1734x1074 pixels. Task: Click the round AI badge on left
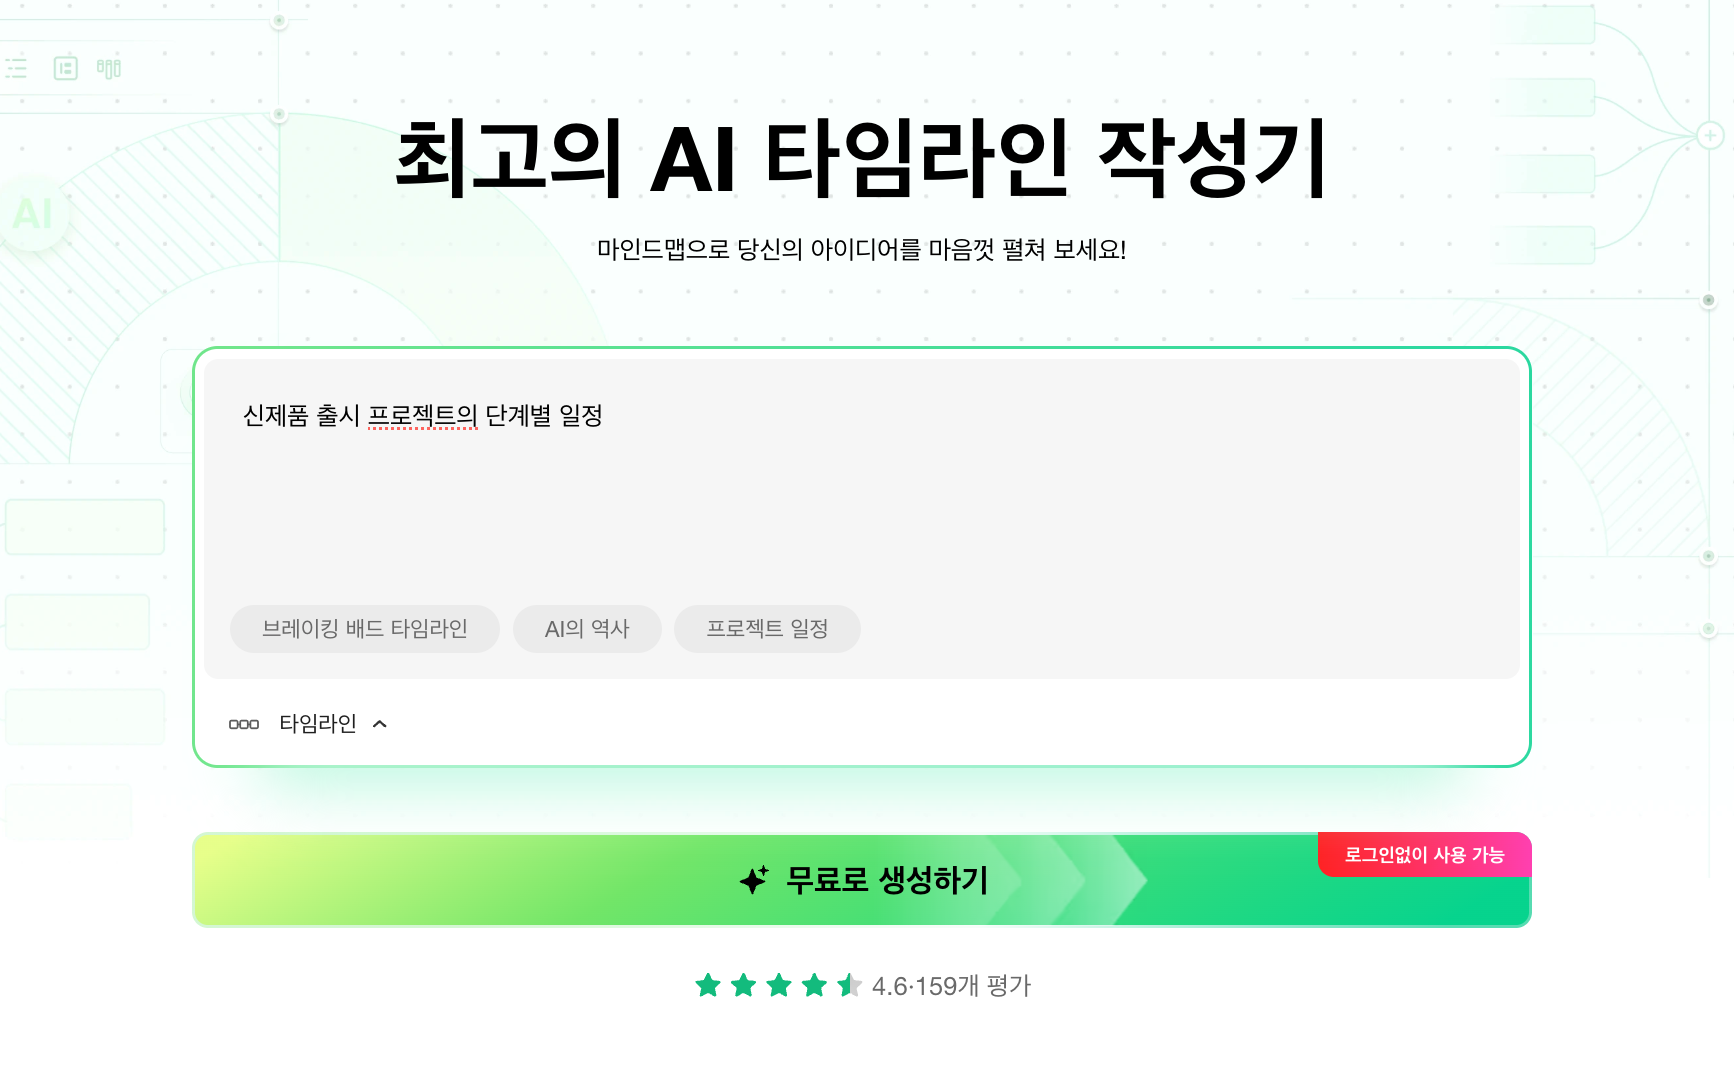tap(33, 213)
